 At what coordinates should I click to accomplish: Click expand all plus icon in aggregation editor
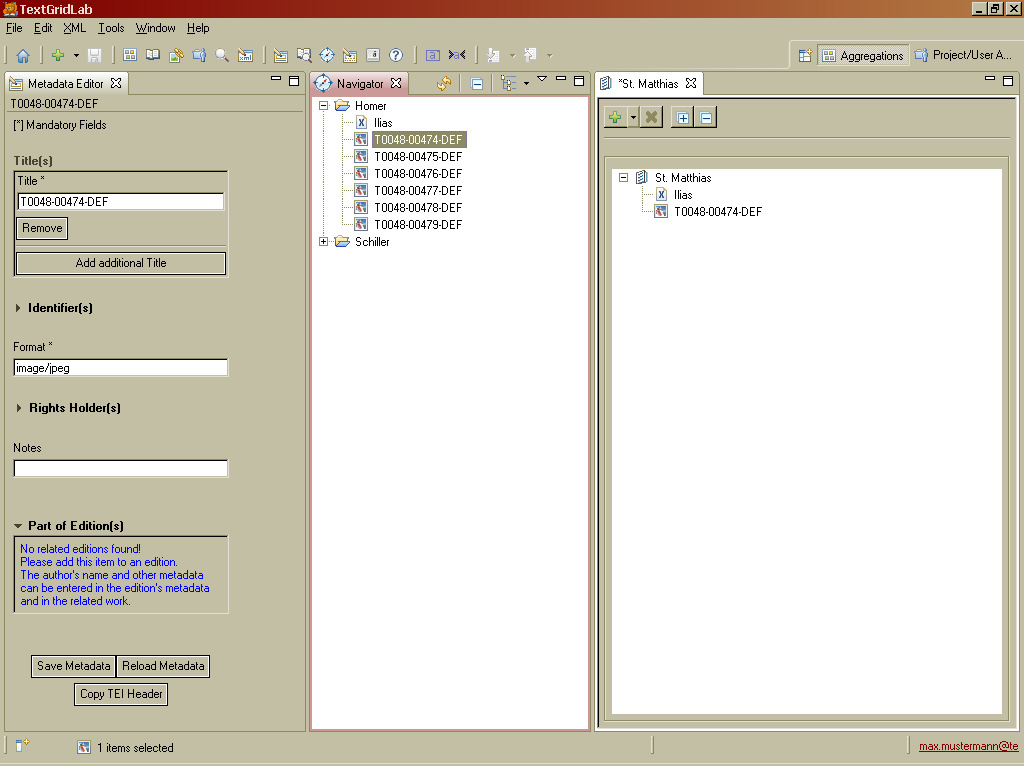point(683,118)
